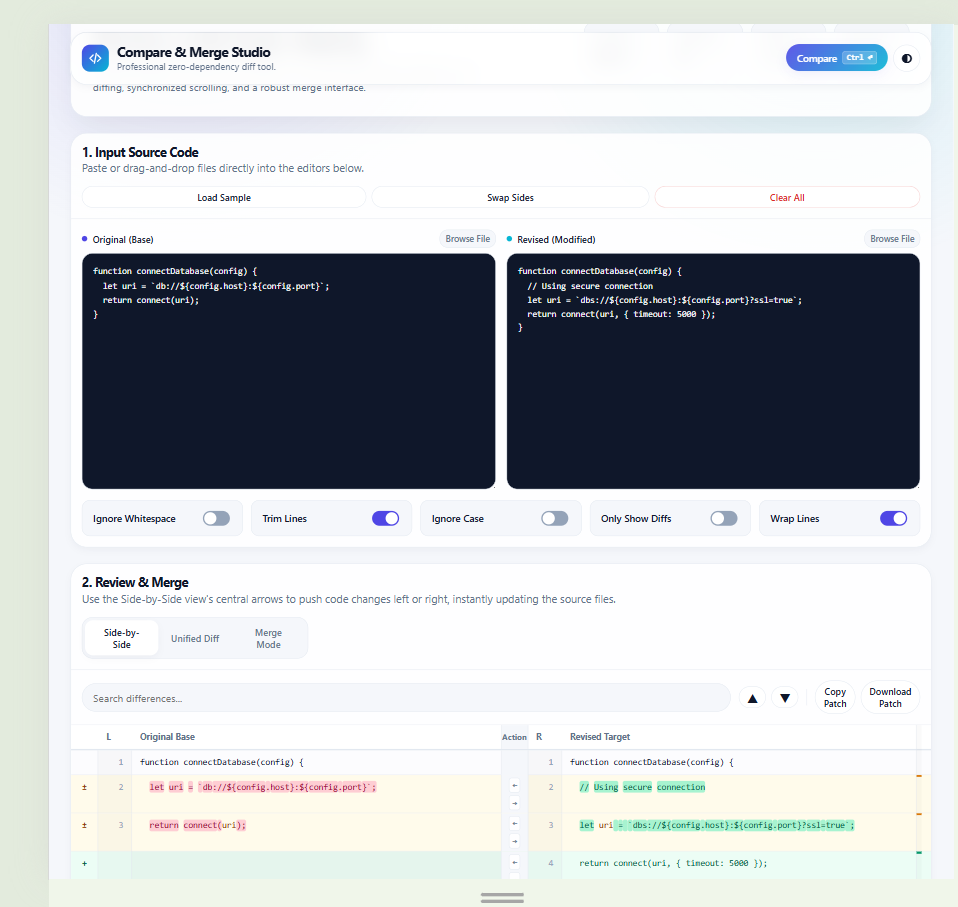The image size is (958, 907).
Task: Open the Merge Mode tab
Action: point(268,638)
